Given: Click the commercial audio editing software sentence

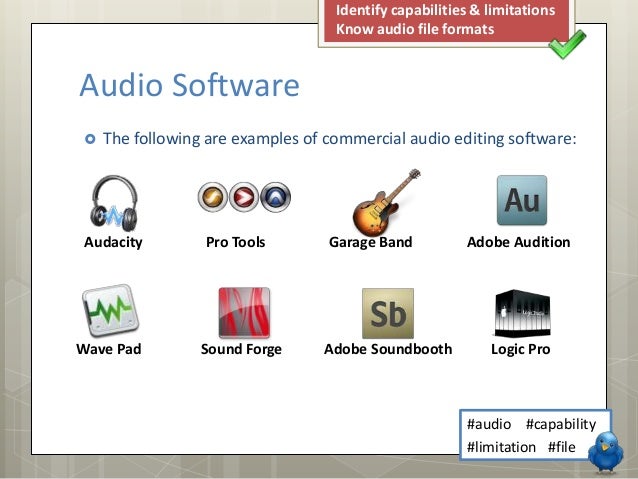Looking at the screenshot, I should tap(340, 139).
